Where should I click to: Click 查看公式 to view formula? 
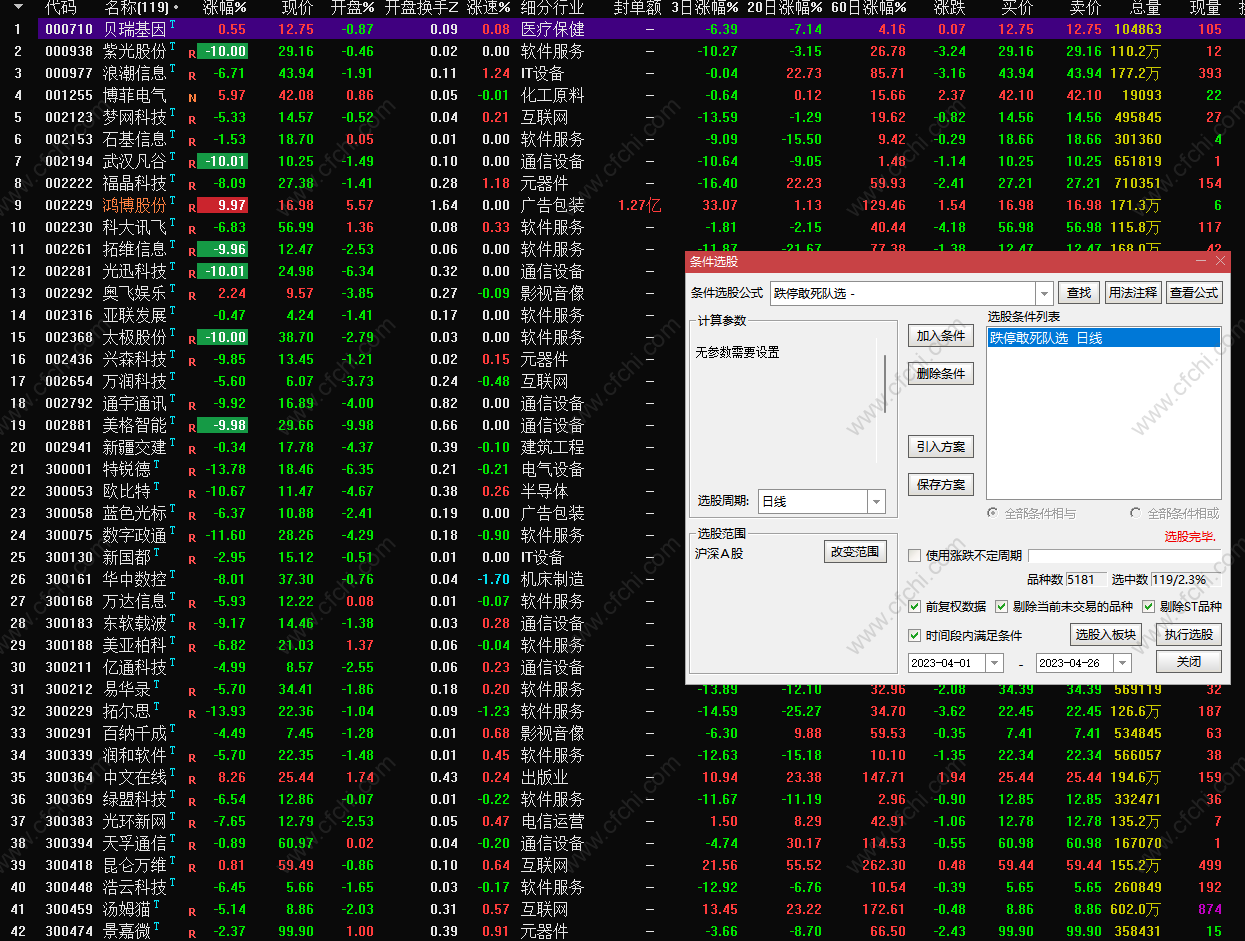[1194, 293]
